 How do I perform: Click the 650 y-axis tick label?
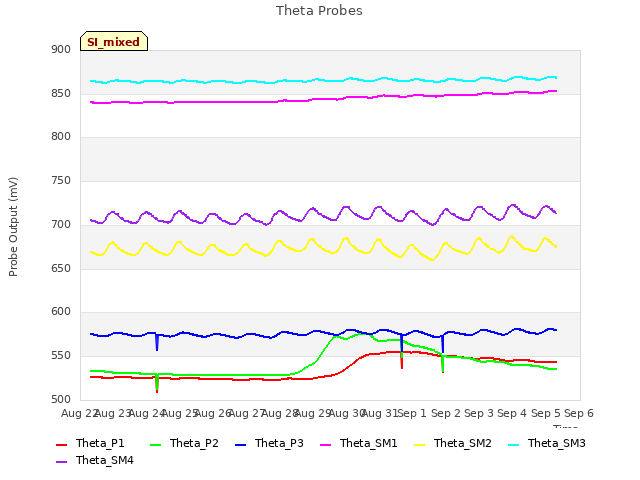point(61,269)
